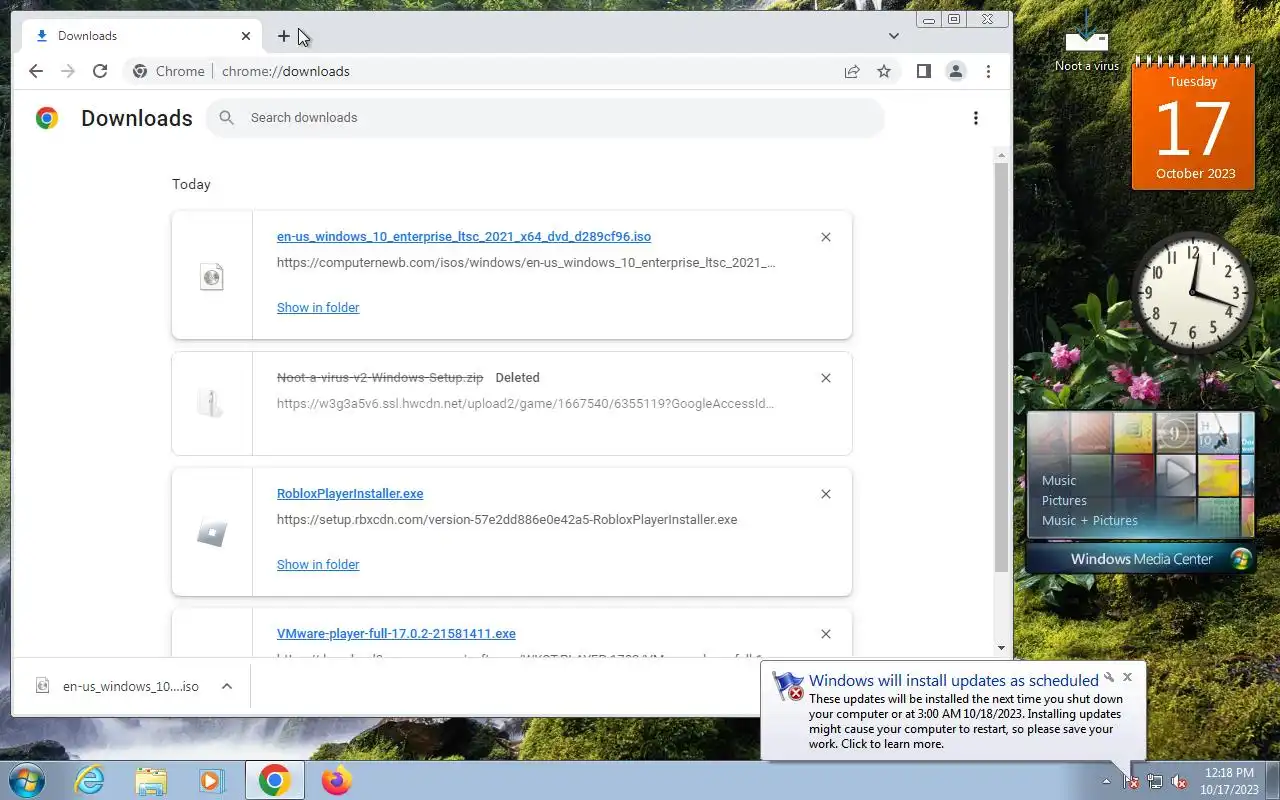This screenshot has width=1280, height=800.
Task: Click the scrollbar down arrow
Action: coord(1001,648)
